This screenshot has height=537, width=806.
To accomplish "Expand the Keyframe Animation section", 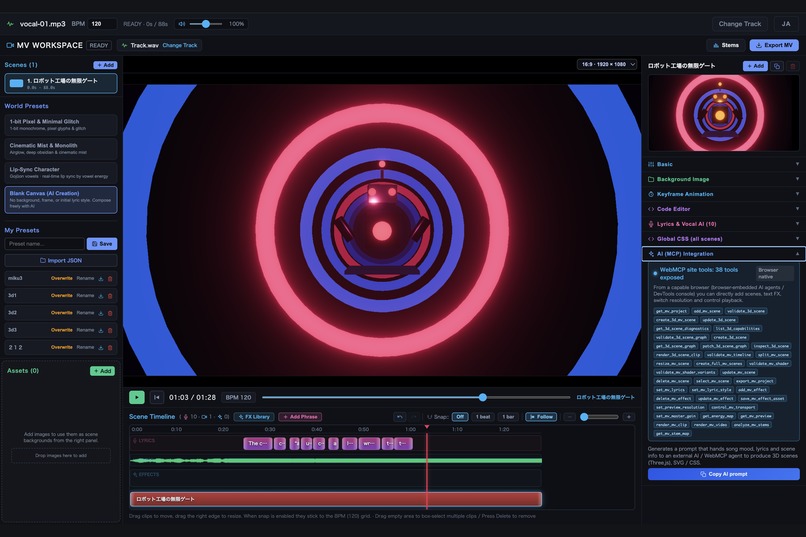I will (723, 194).
